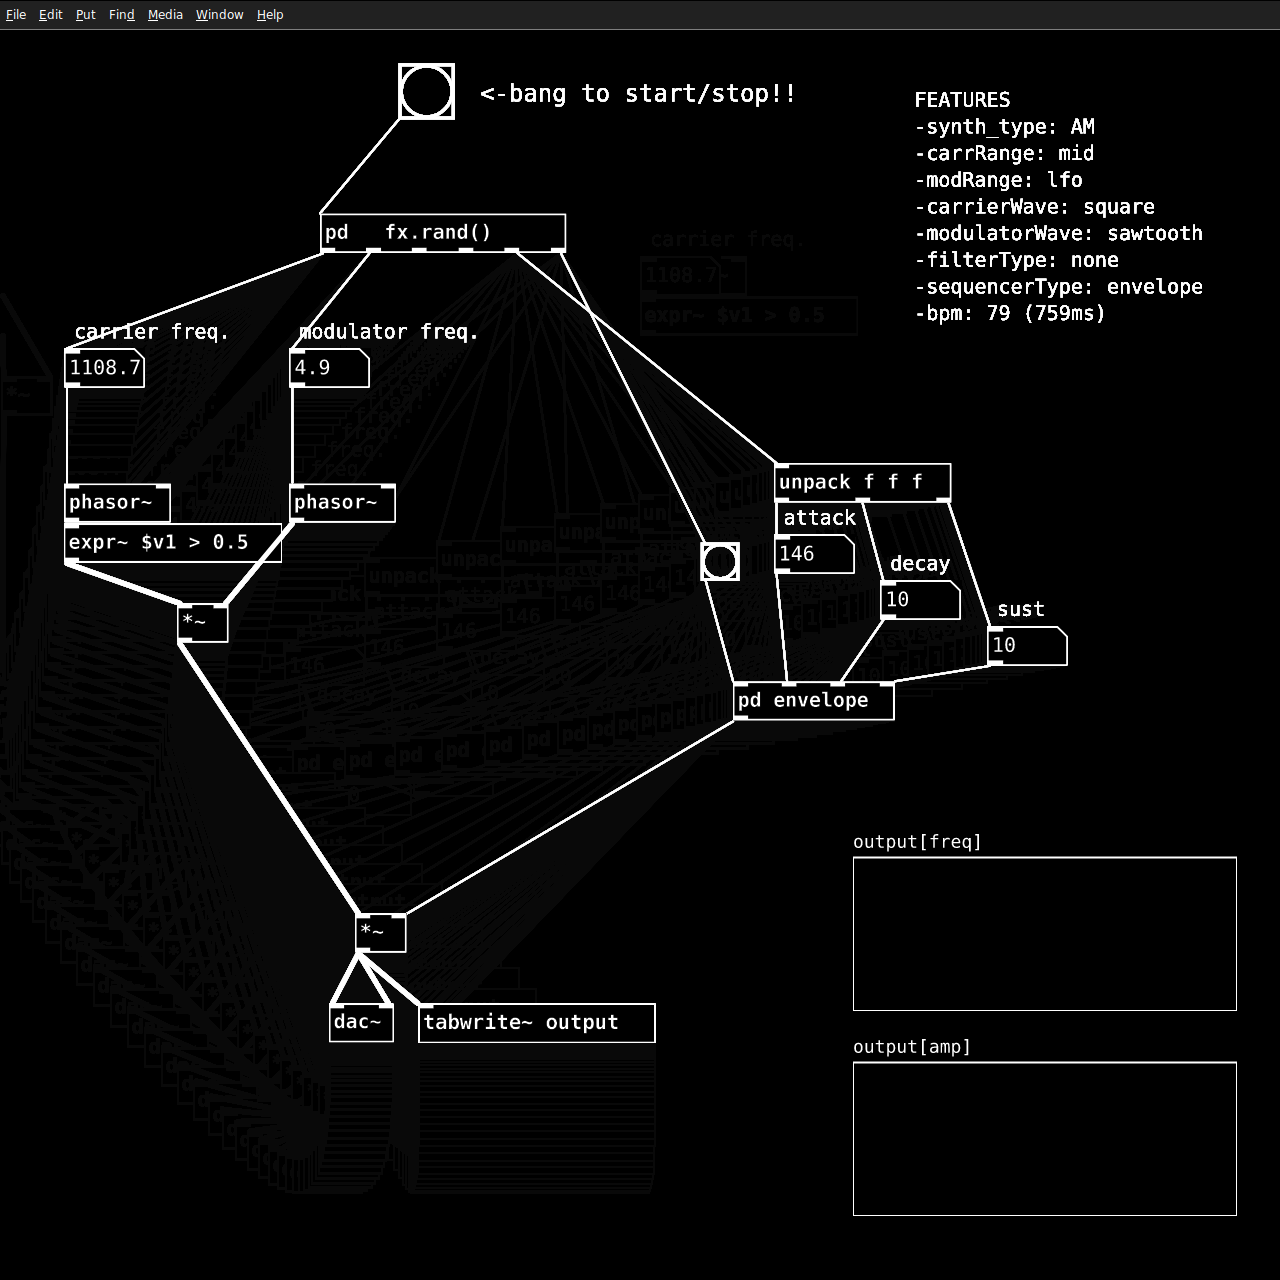Screen dimensions: 1280x1280
Task: Open the Edit menu
Action: tap(51, 15)
